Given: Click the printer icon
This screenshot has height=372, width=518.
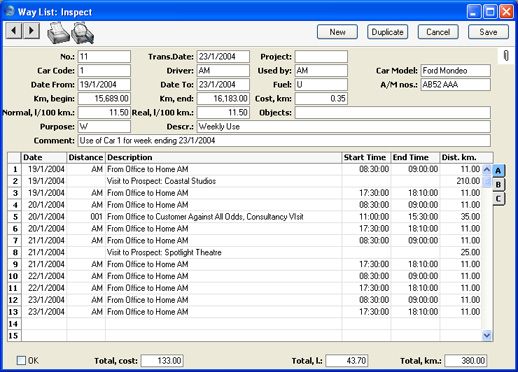Looking at the screenshot, I should 58,33.
